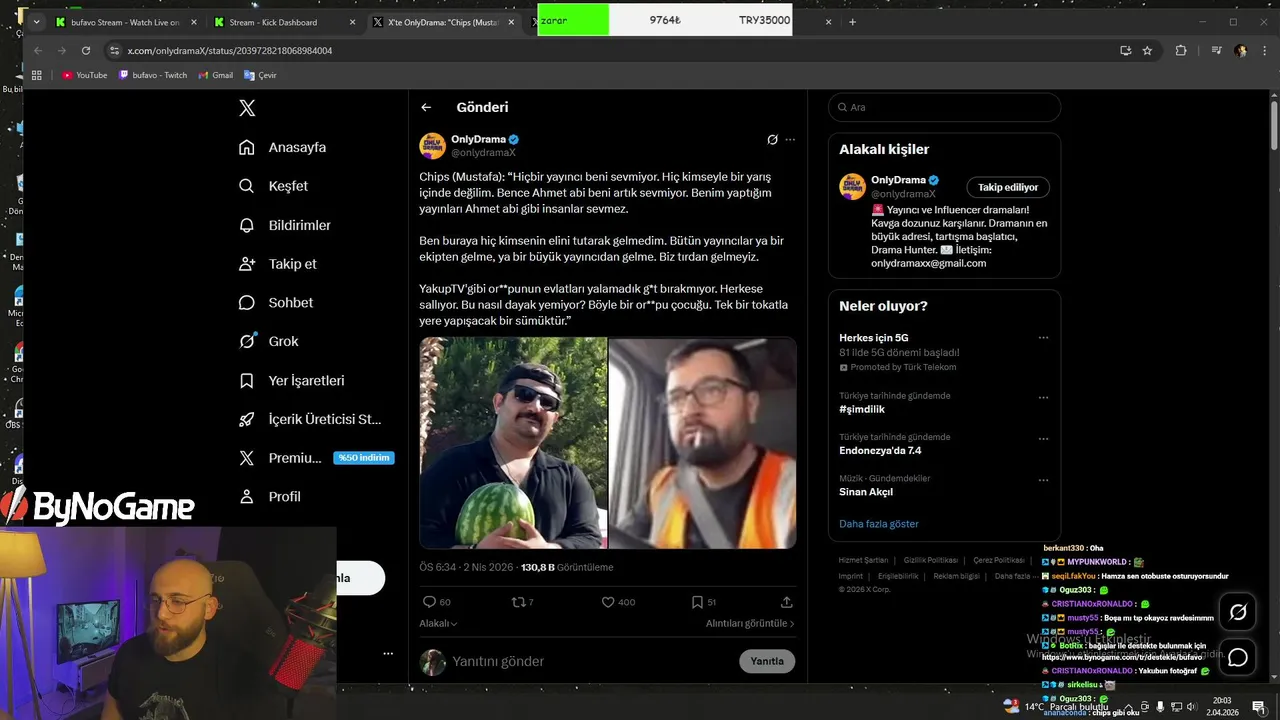Click the Yanıtla reply button

[x=767, y=661]
